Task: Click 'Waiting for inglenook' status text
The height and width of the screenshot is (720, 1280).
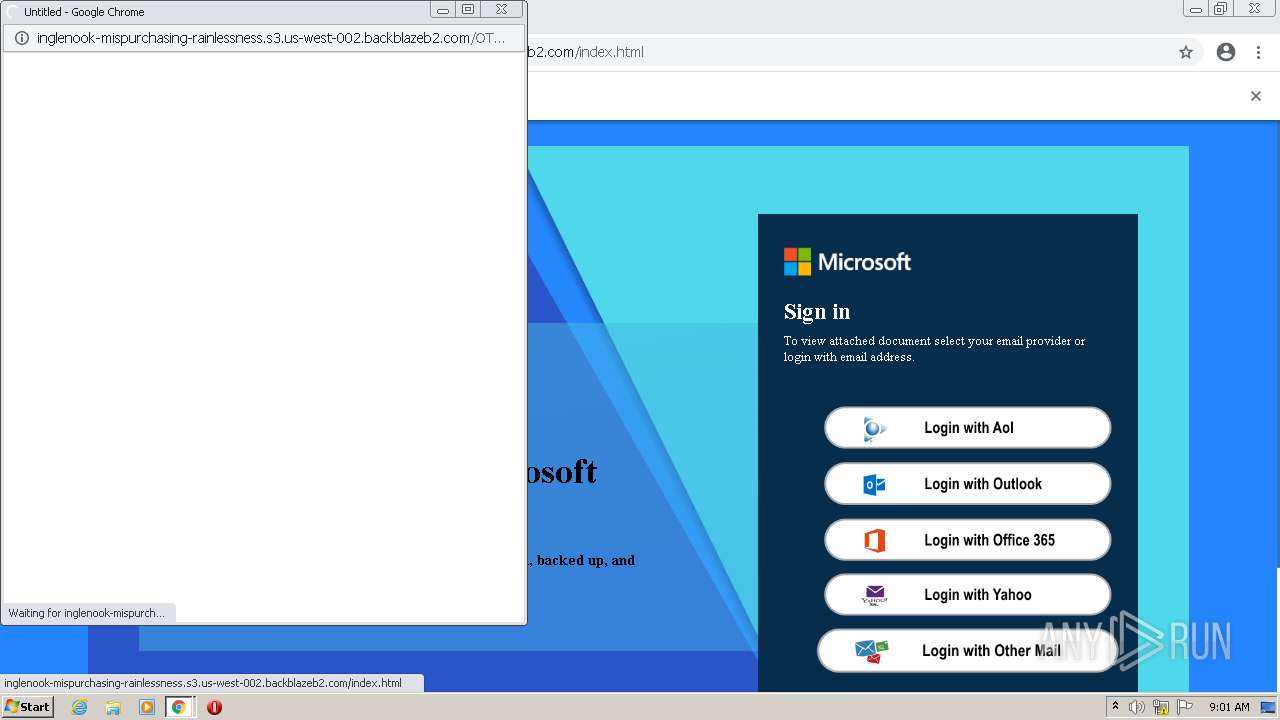Action: pyautogui.click(x=87, y=613)
